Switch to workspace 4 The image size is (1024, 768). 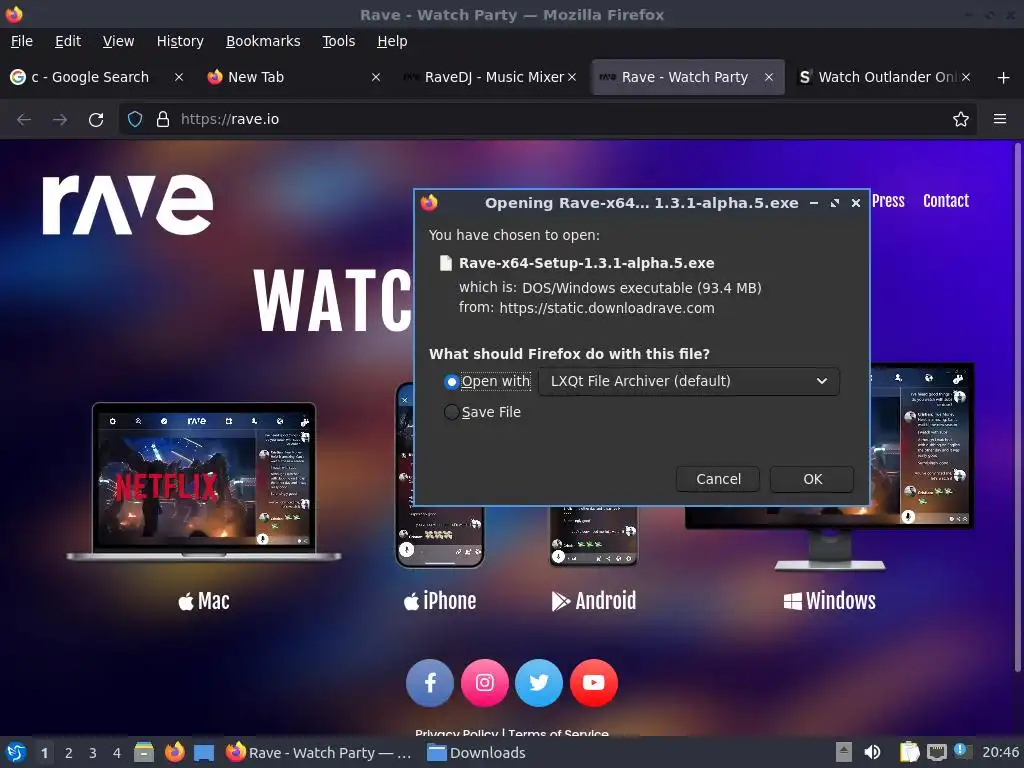117,754
